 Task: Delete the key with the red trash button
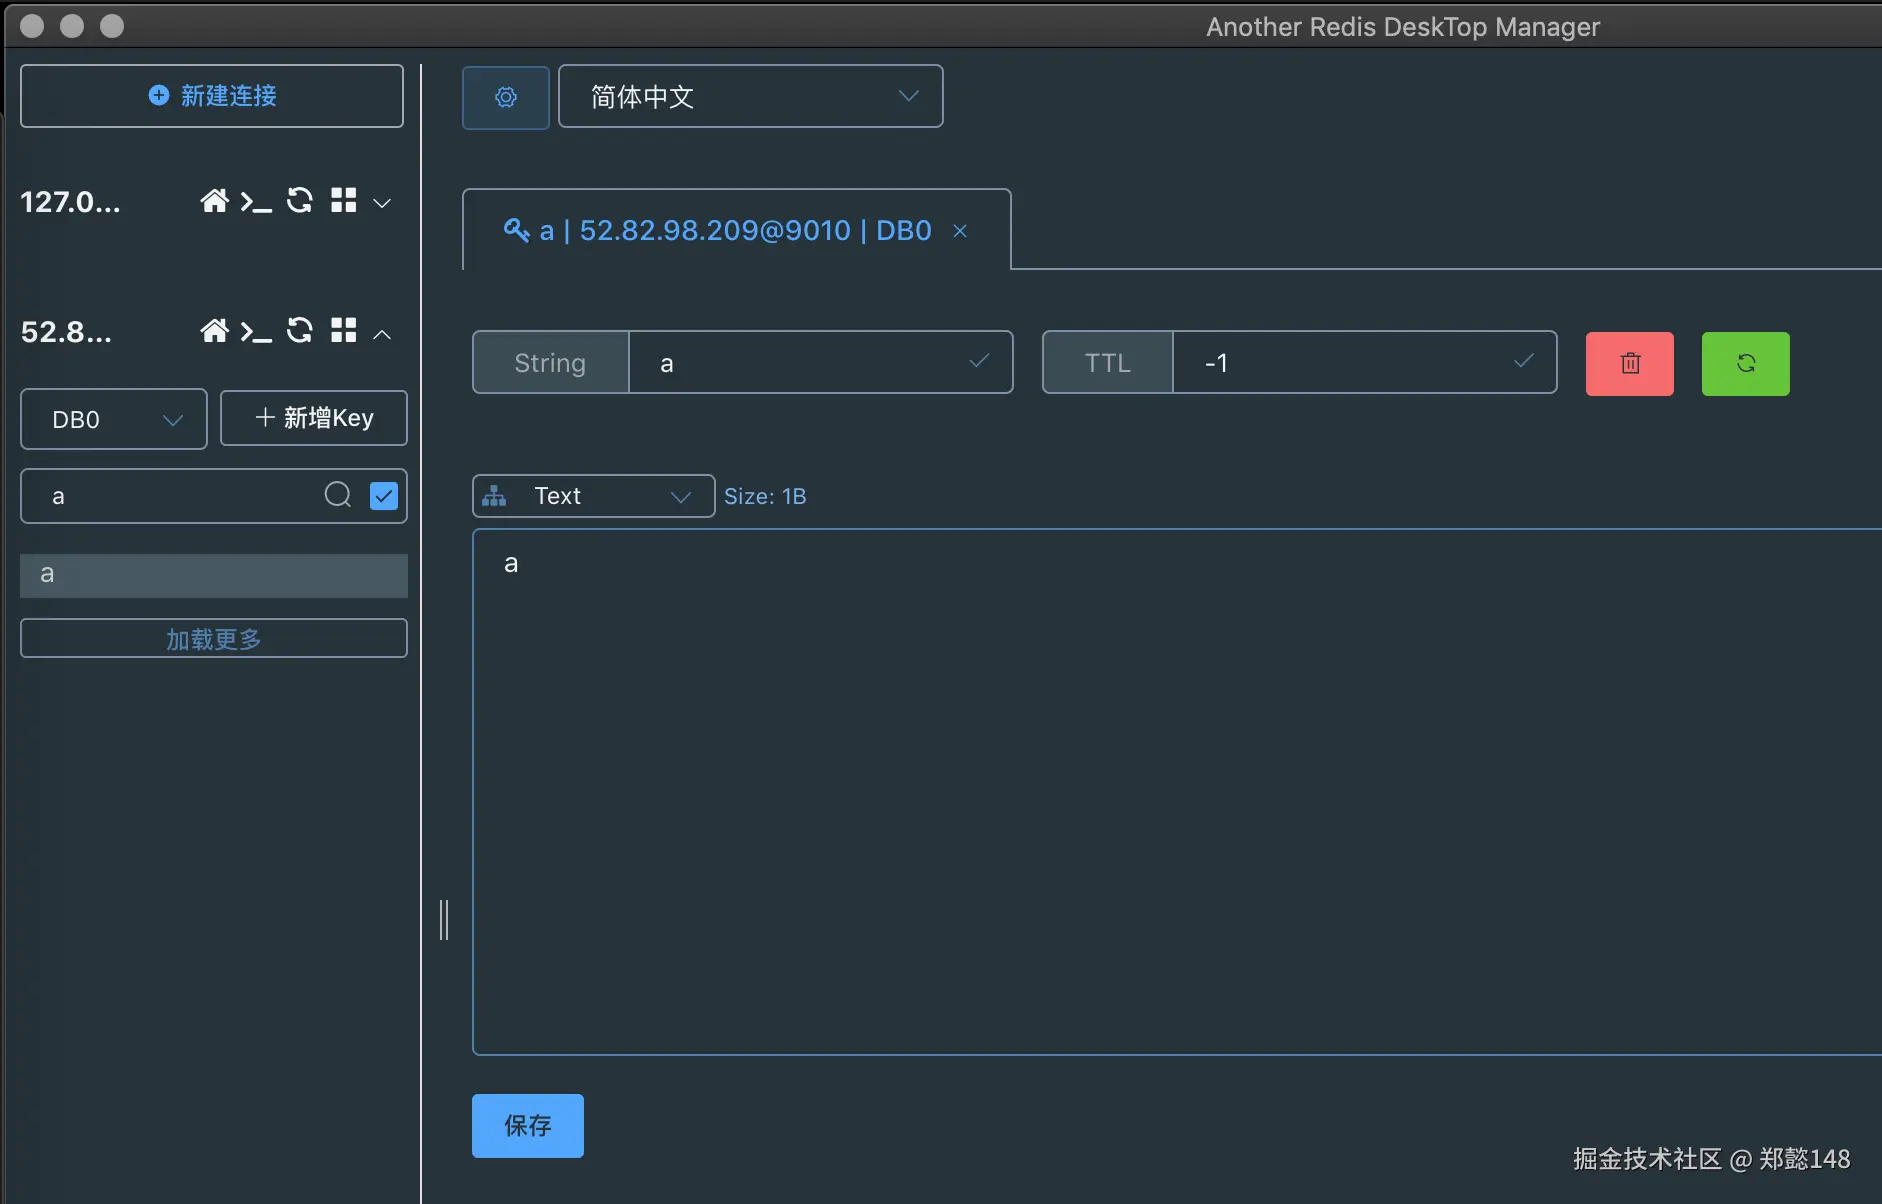click(1630, 364)
